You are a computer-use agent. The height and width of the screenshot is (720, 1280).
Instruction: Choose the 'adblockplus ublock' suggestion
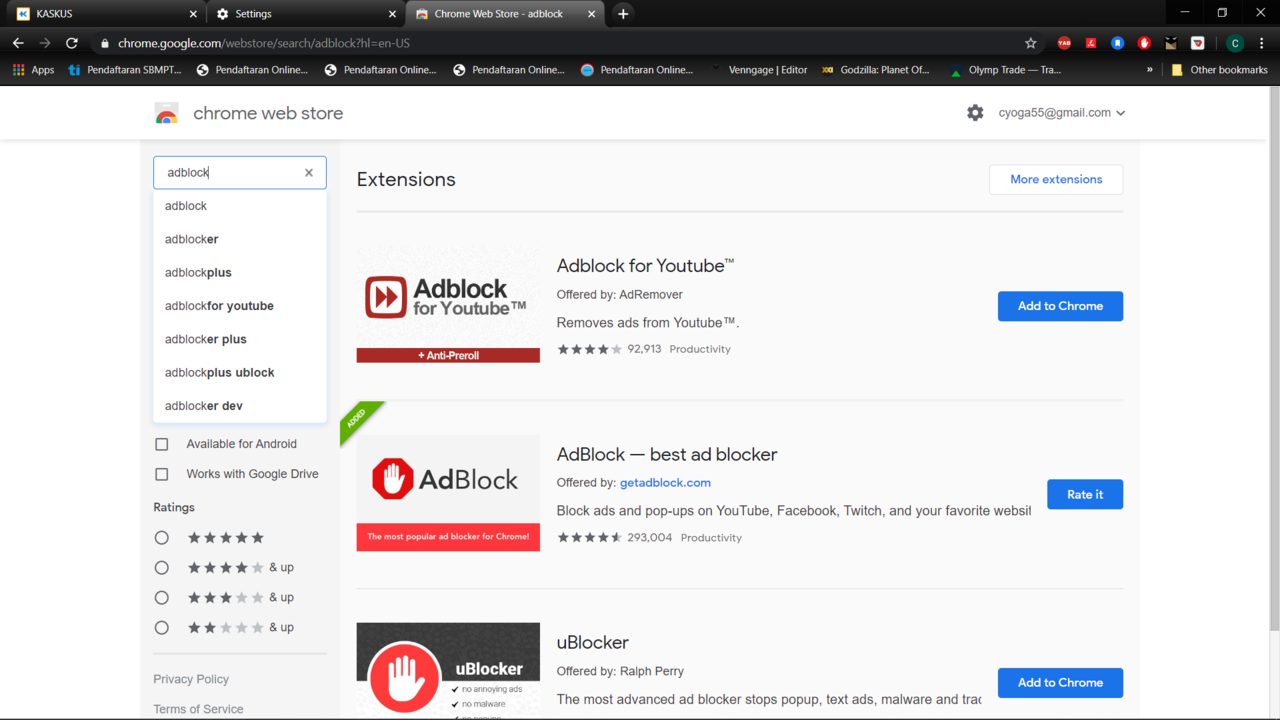[x=240, y=372]
